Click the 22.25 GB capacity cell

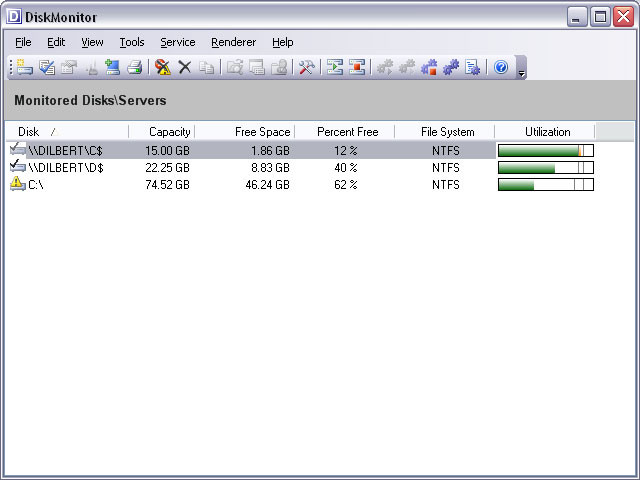click(x=167, y=168)
